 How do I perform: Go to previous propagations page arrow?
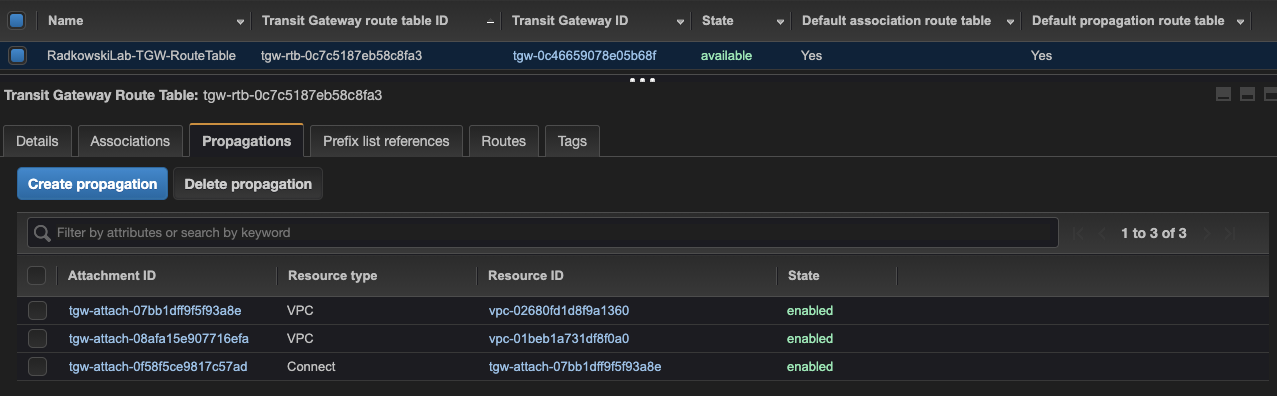point(1101,233)
